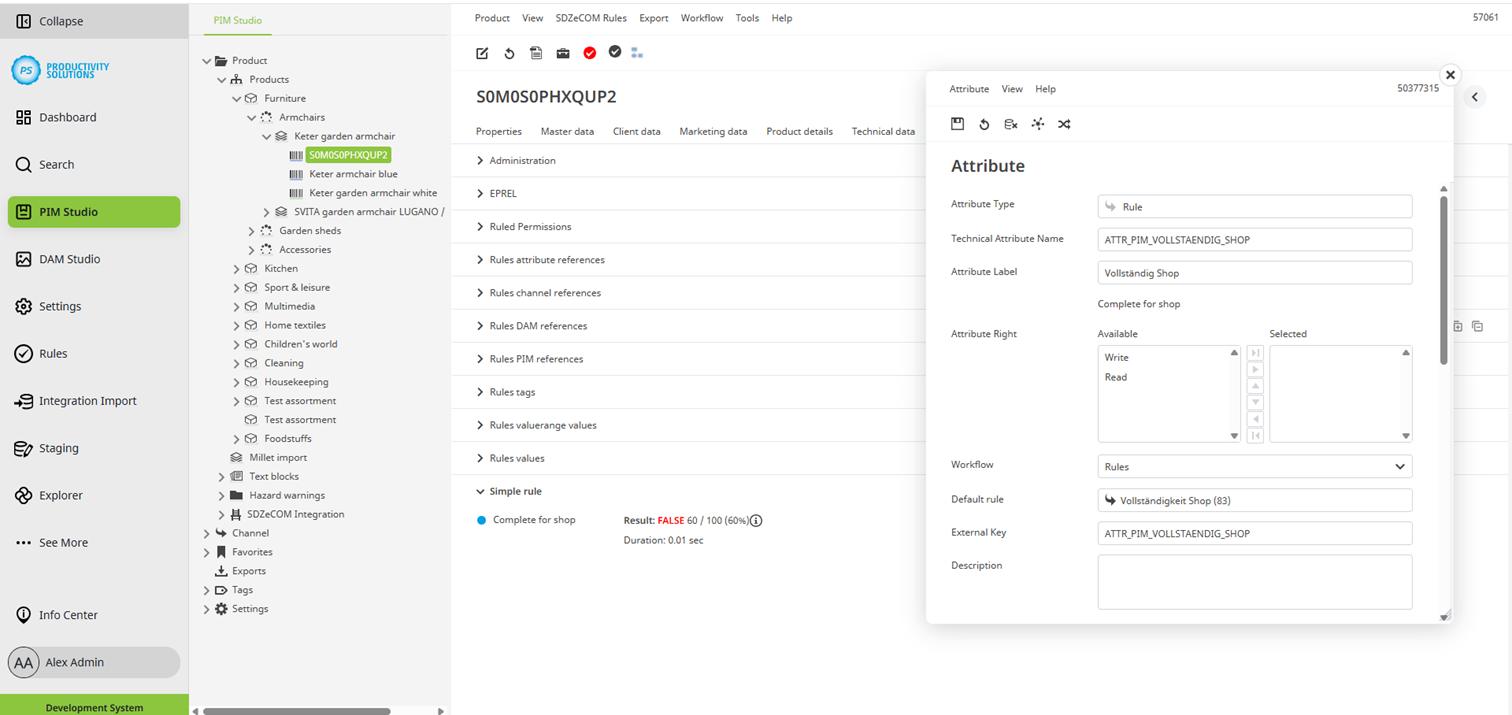Open the SDZeCOM Rules menu

pyautogui.click(x=591, y=18)
